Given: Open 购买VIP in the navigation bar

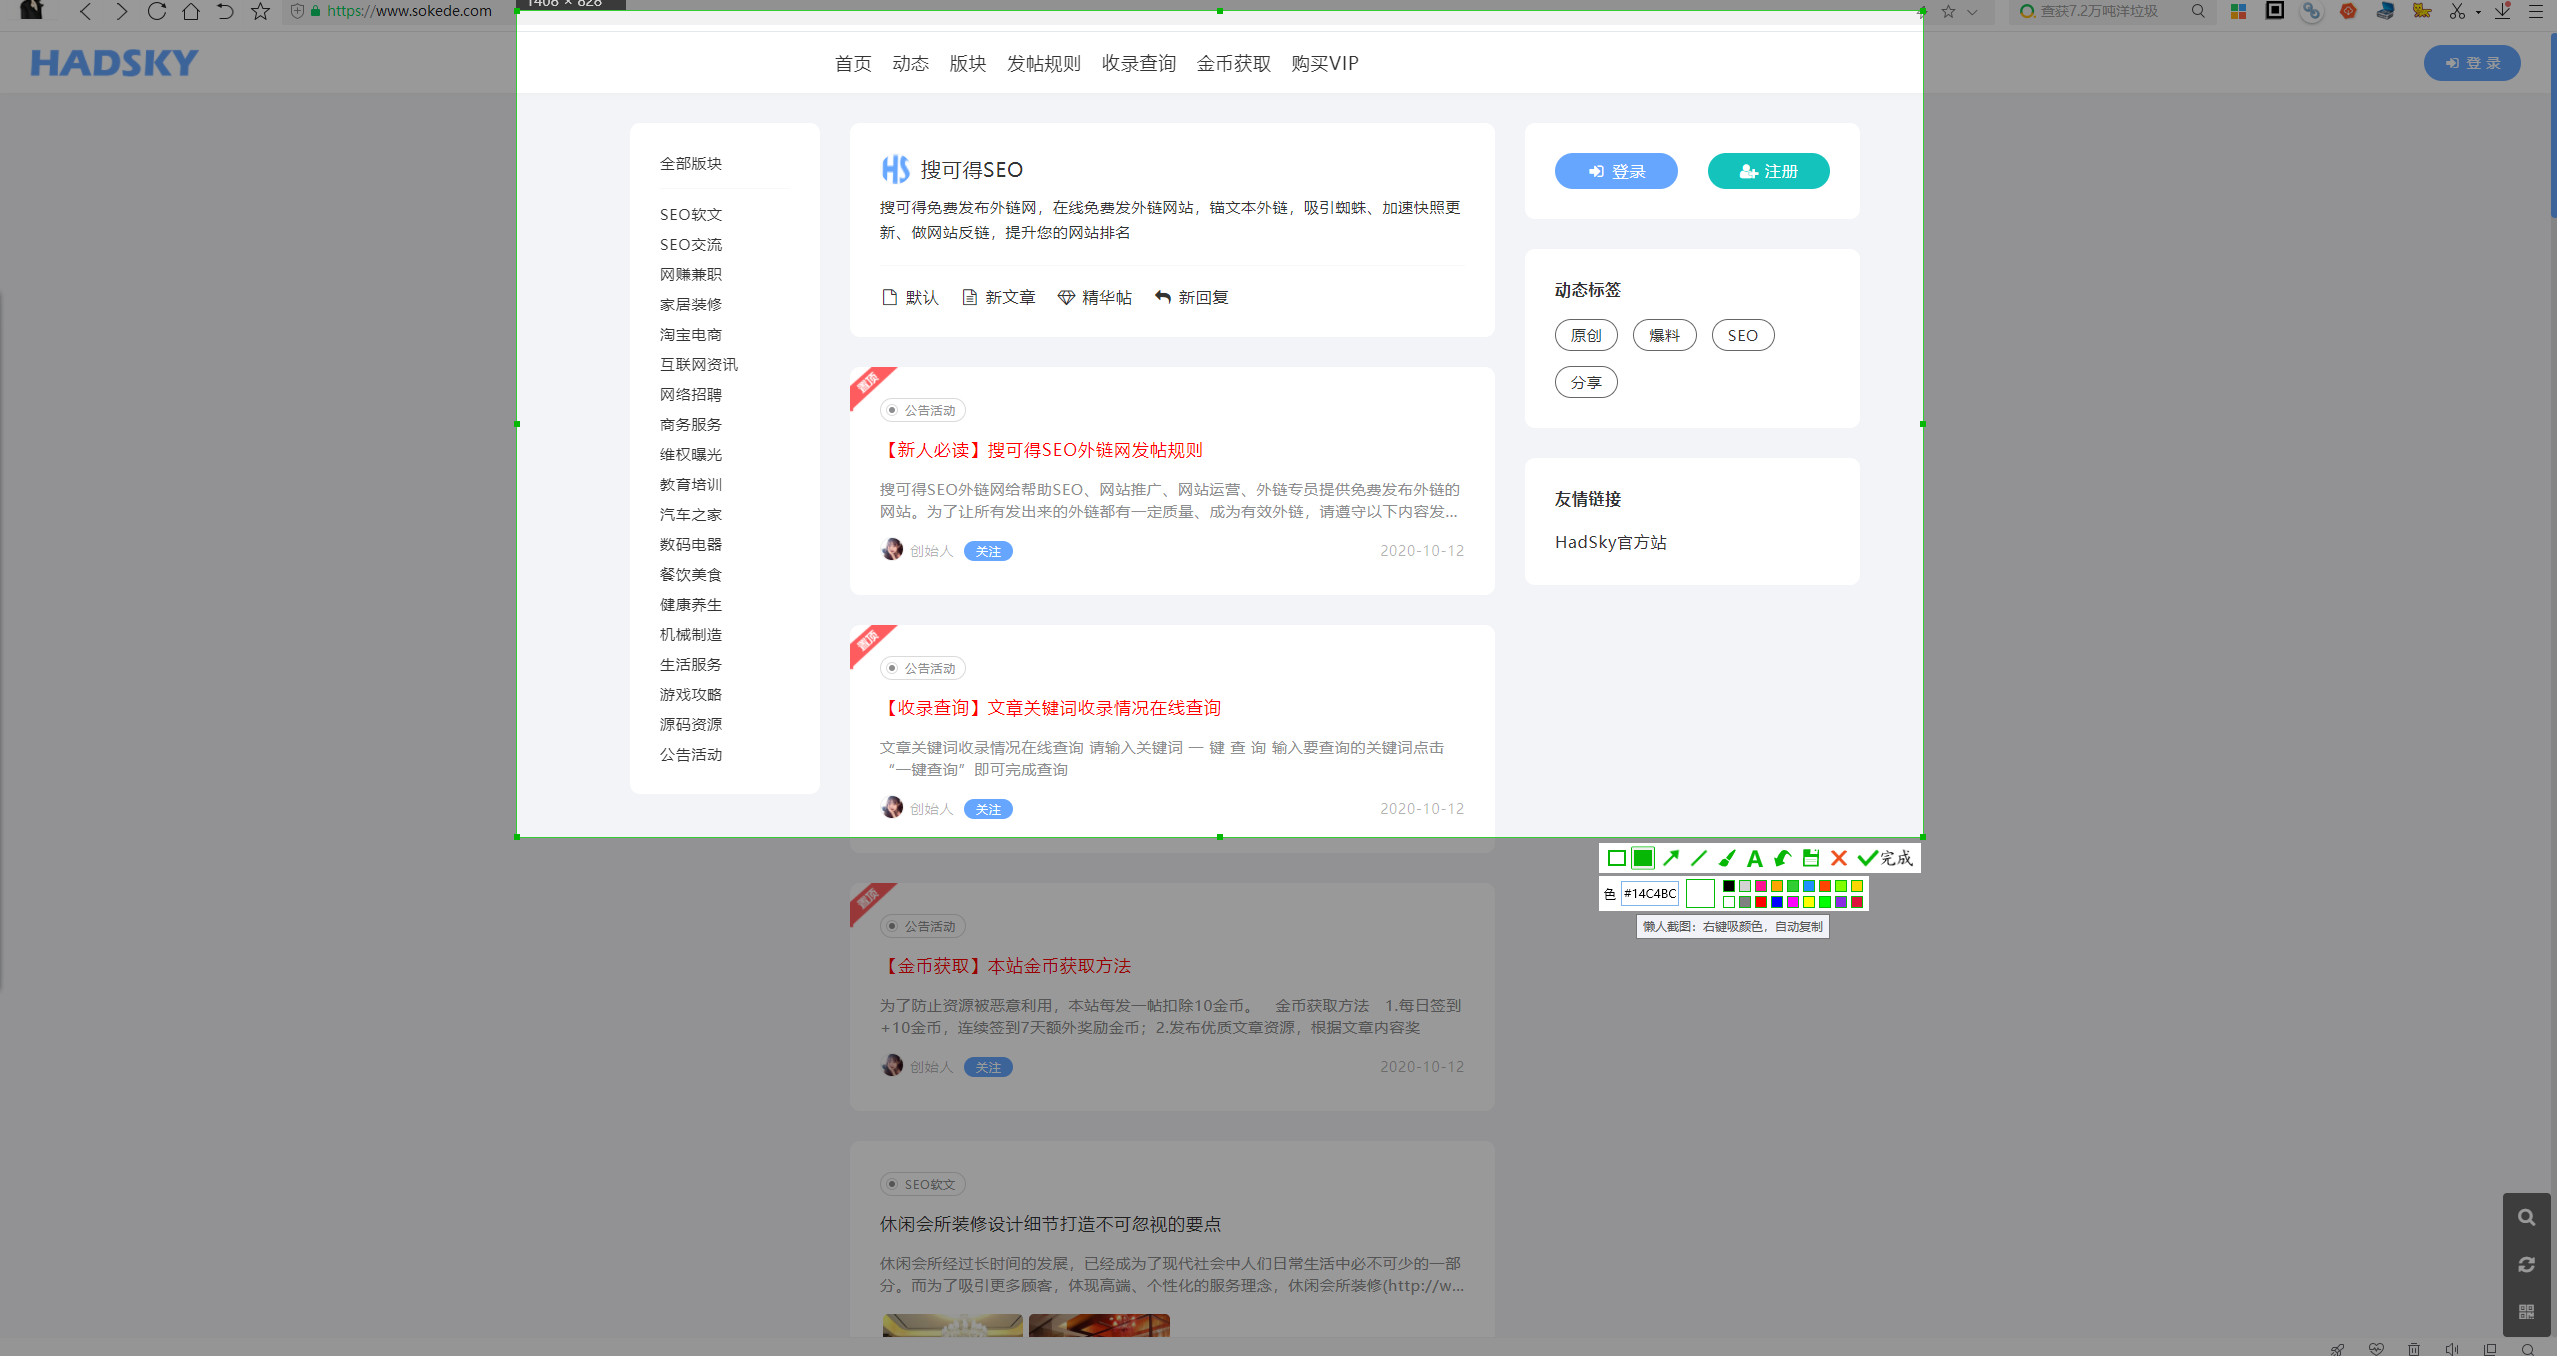Looking at the screenshot, I should click(1324, 63).
